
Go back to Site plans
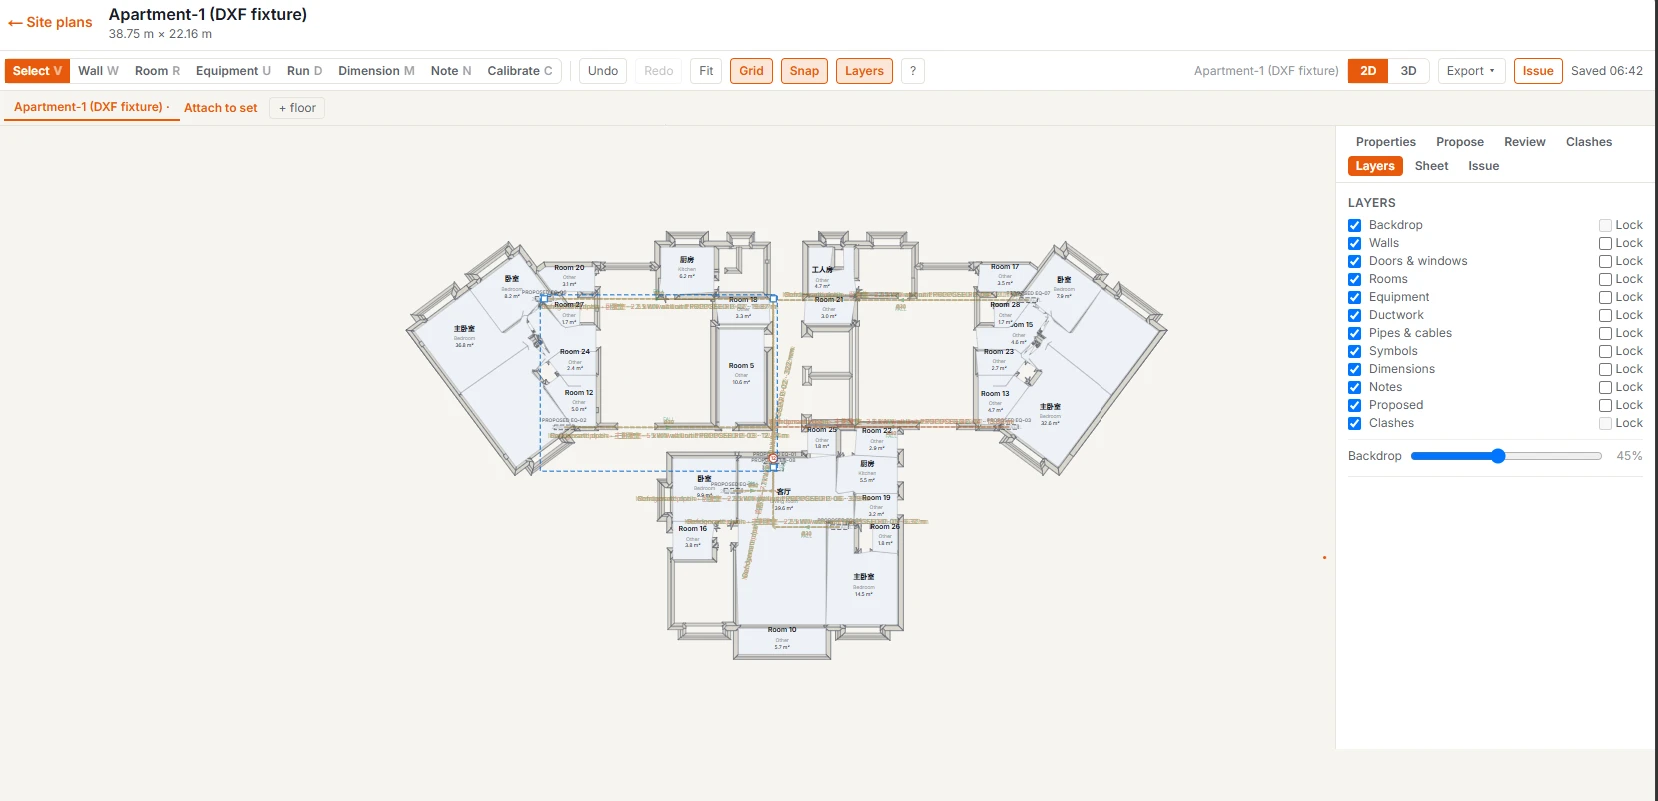click(50, 22)
